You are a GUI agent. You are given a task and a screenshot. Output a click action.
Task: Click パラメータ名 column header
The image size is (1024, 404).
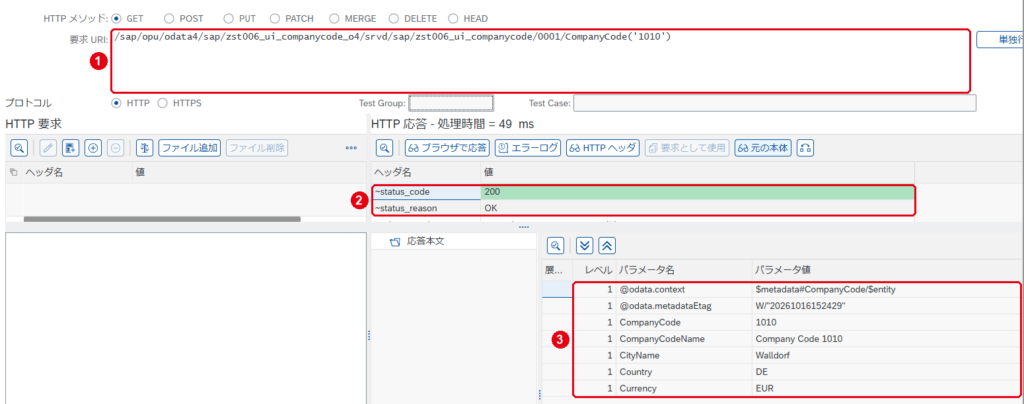pyautogui.click(x=683, y=270)
